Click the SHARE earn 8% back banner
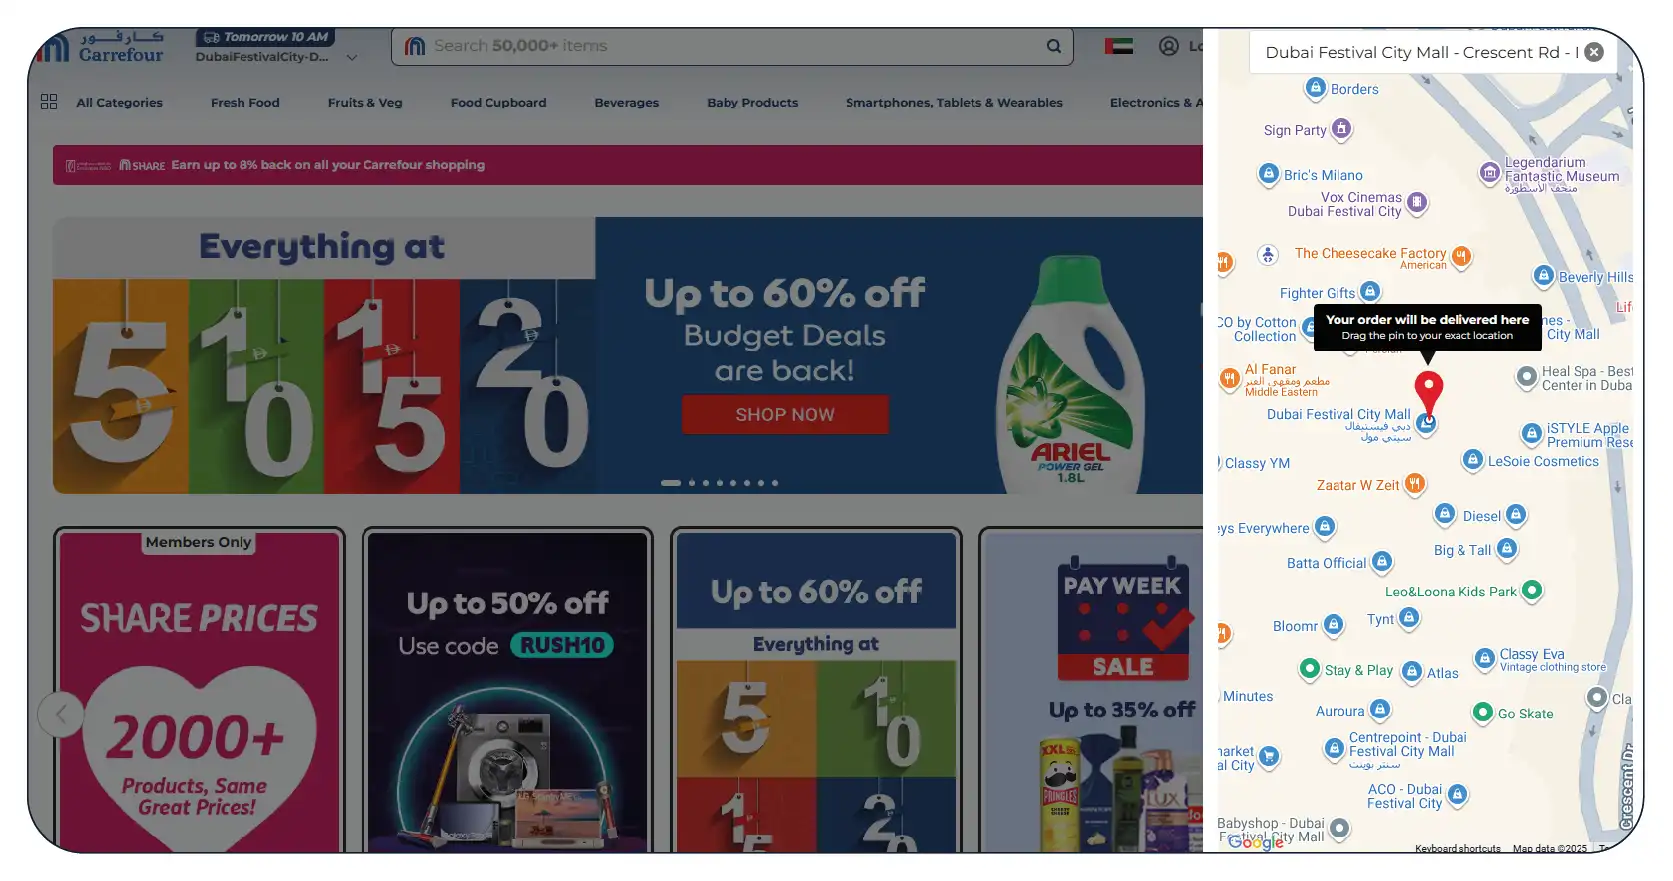Image resolution: width=1673 pixels, height=881 pixels. tap(628, 165)
